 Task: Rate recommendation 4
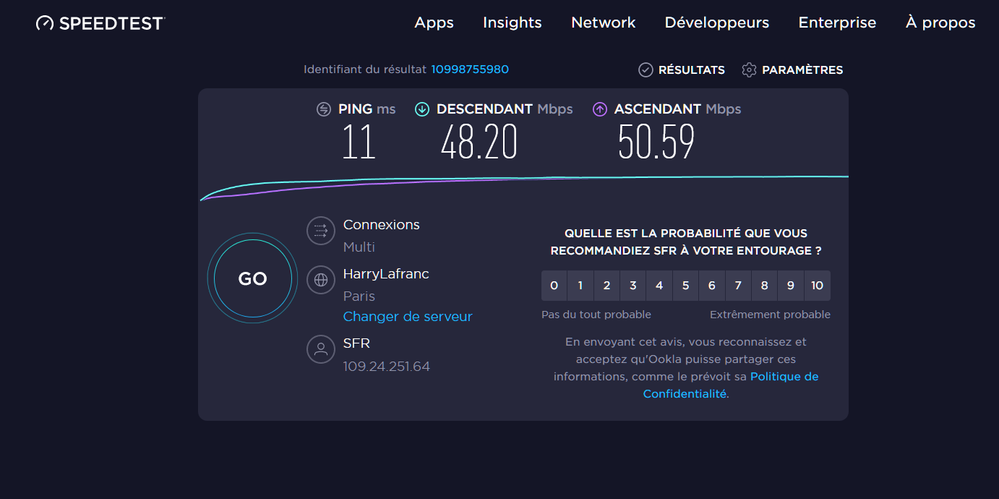point(659,286)
